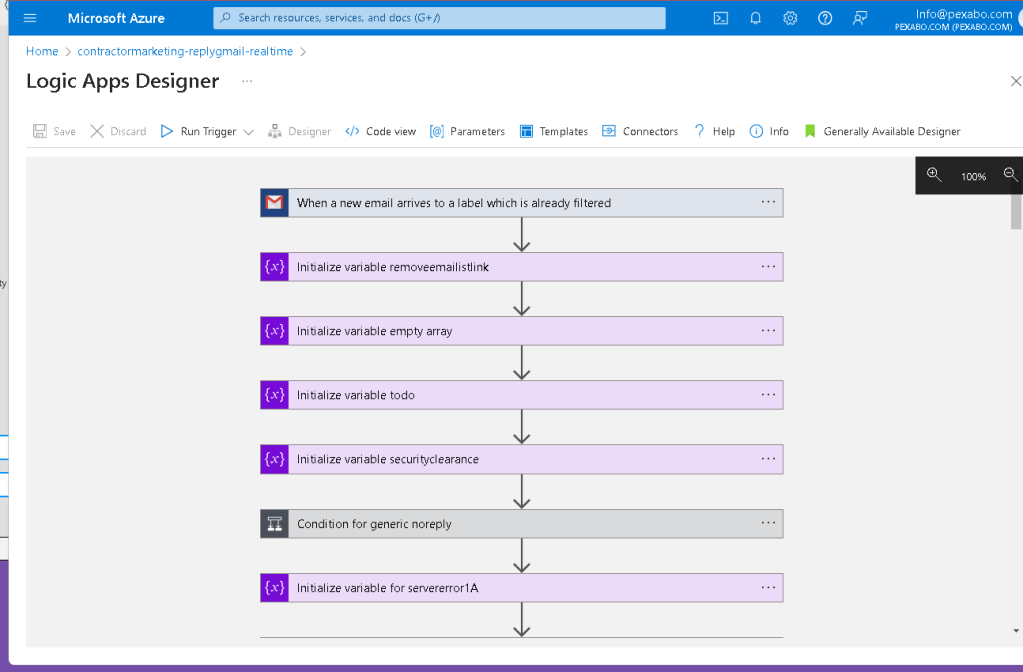Open the Parameters toolbar item
Screen dimensions: 1023x672
pos(467,131)
